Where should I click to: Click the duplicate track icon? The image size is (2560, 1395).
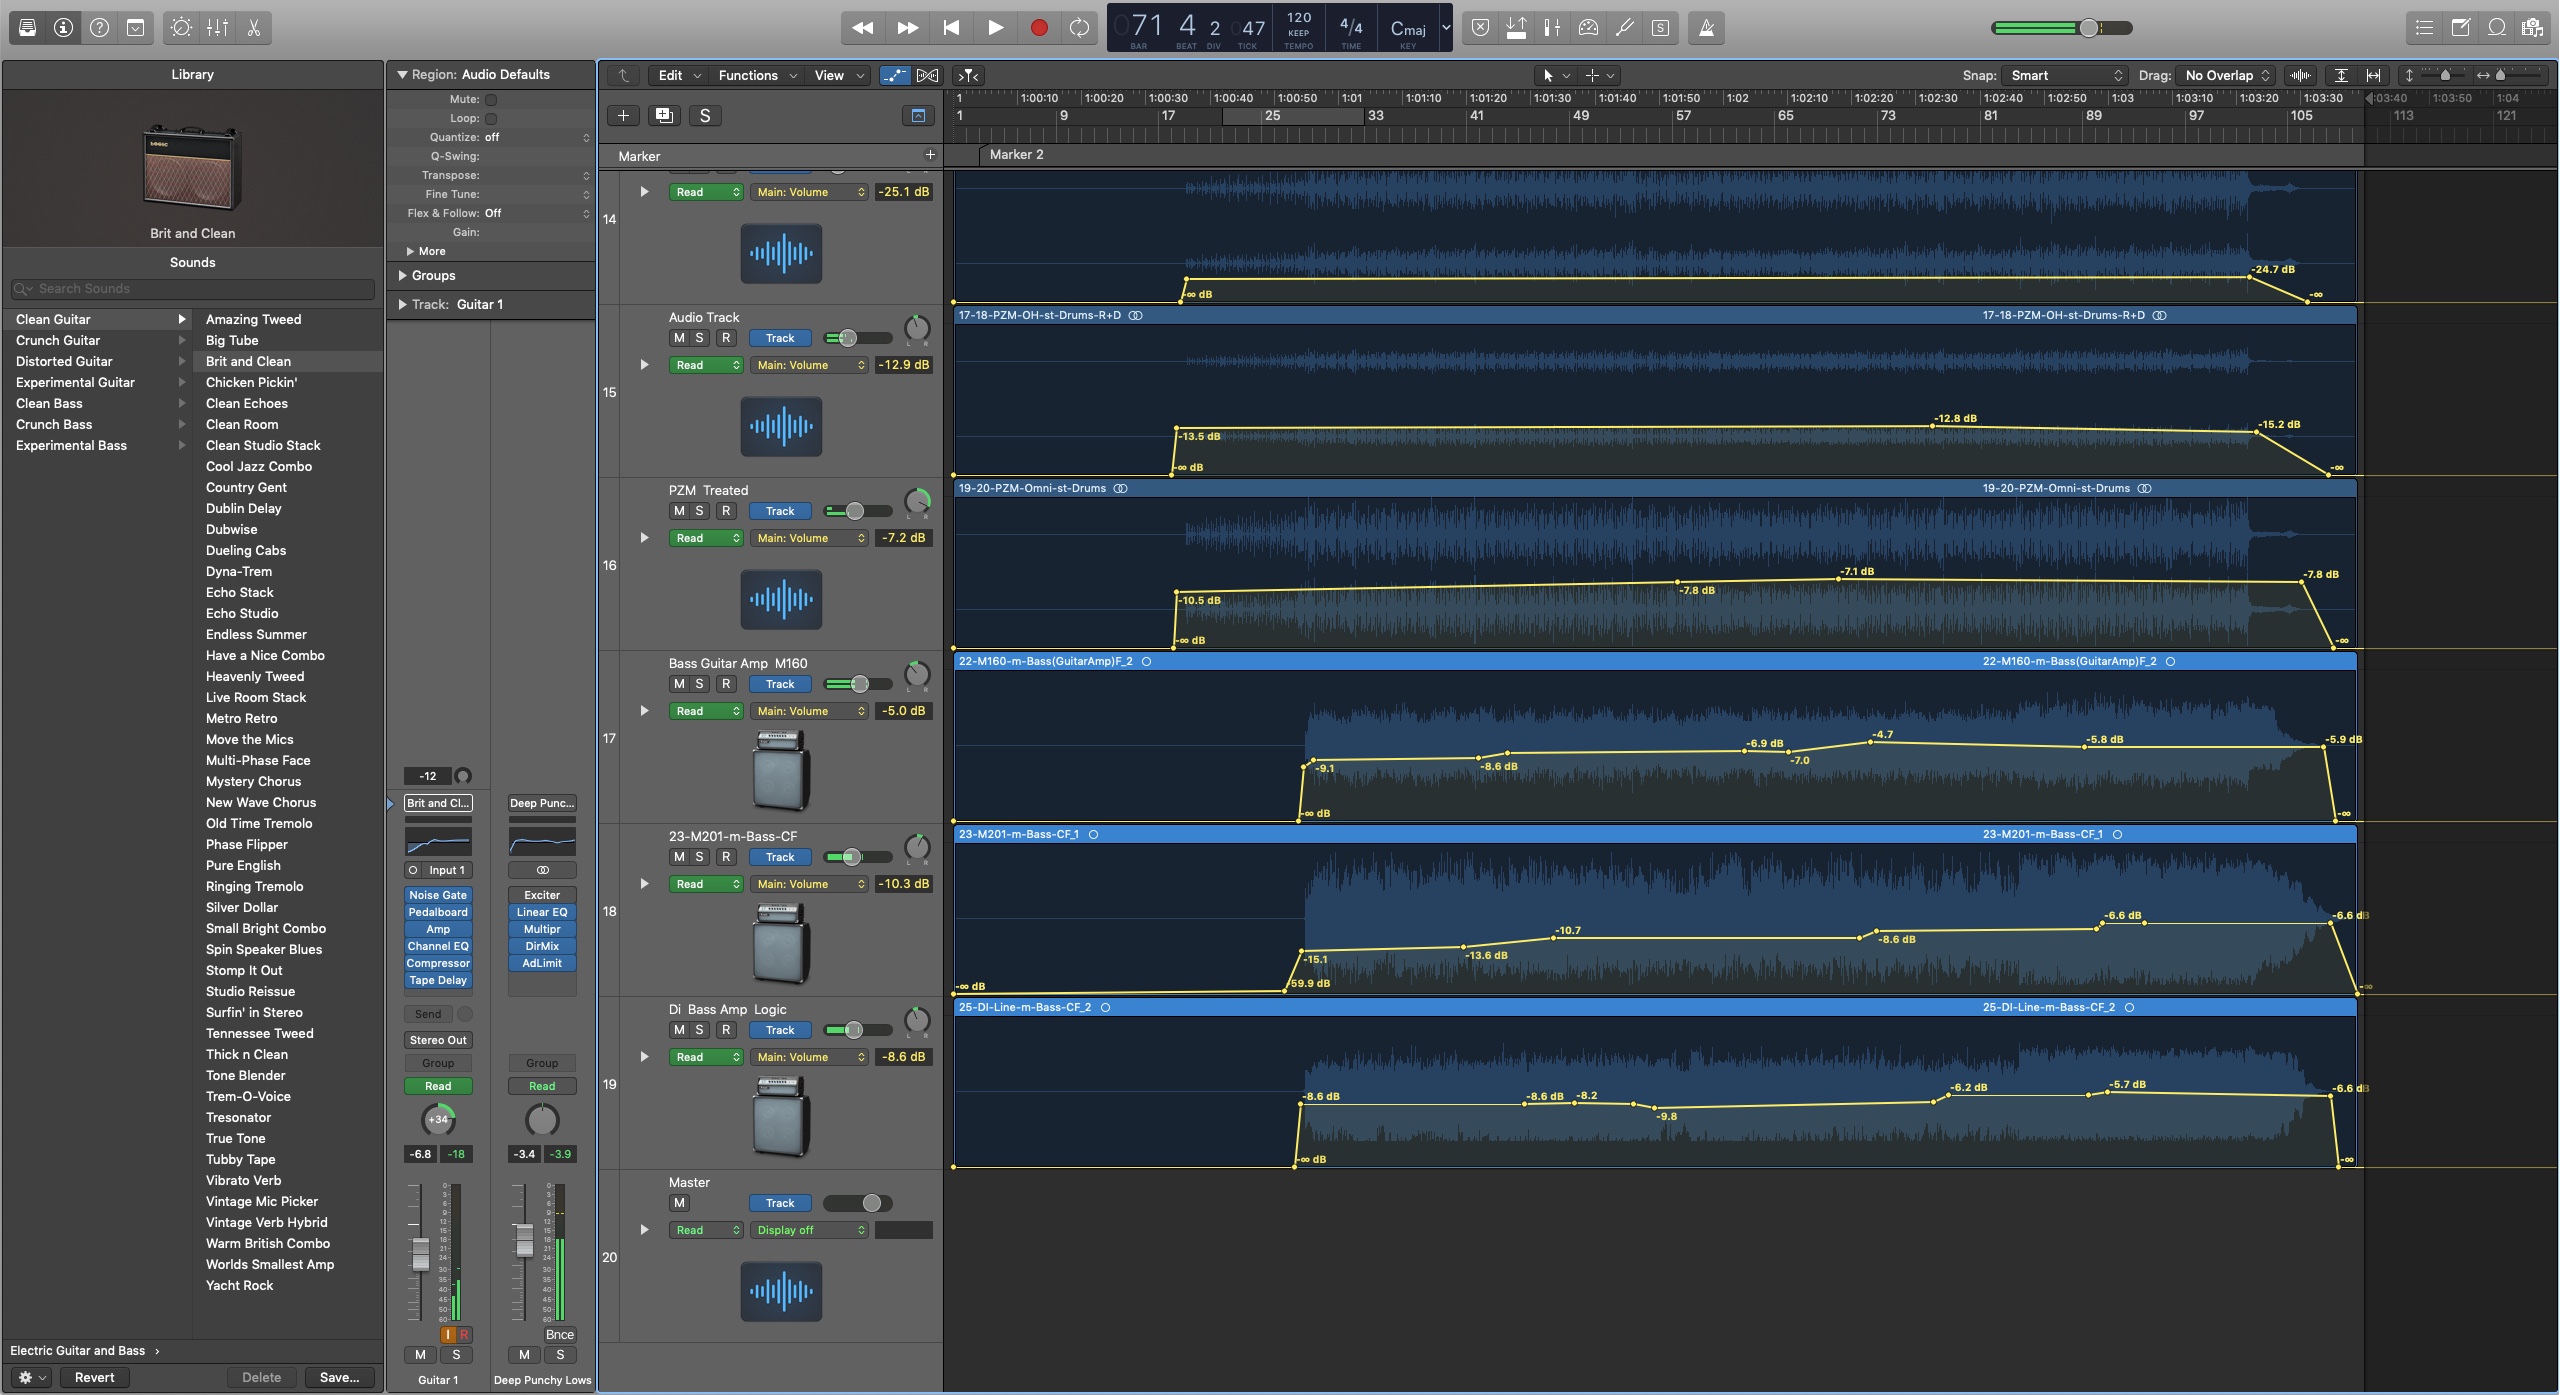pyautogui.click(x=664, y=116)
